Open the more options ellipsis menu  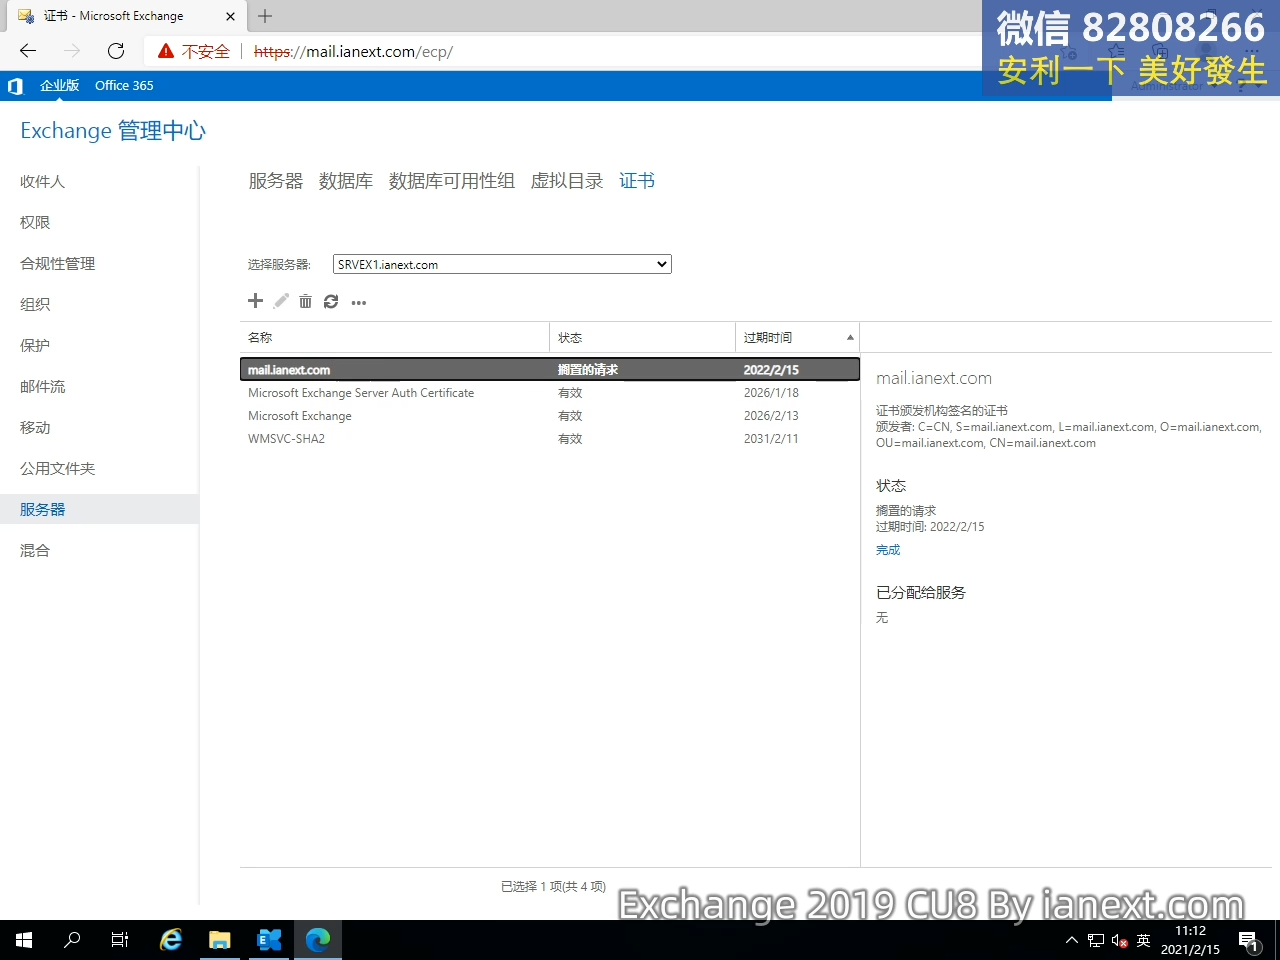(359, 302)
